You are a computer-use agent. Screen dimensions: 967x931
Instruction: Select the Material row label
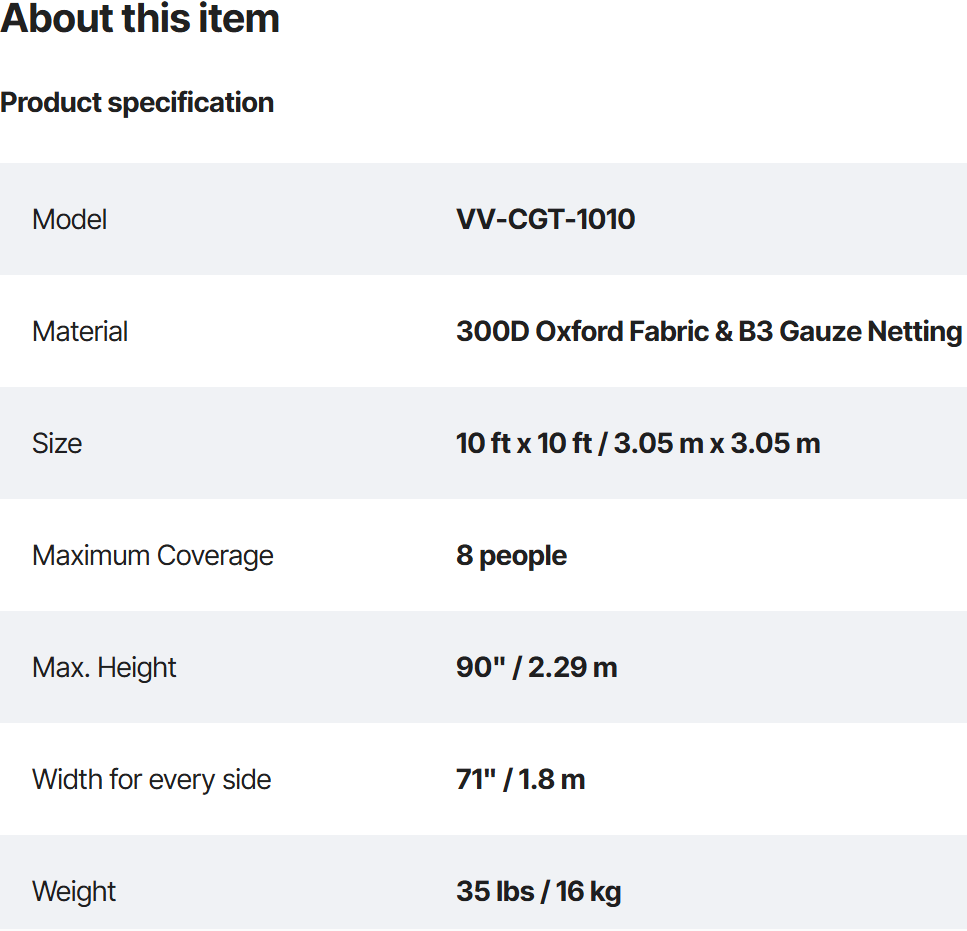[80, 332]
